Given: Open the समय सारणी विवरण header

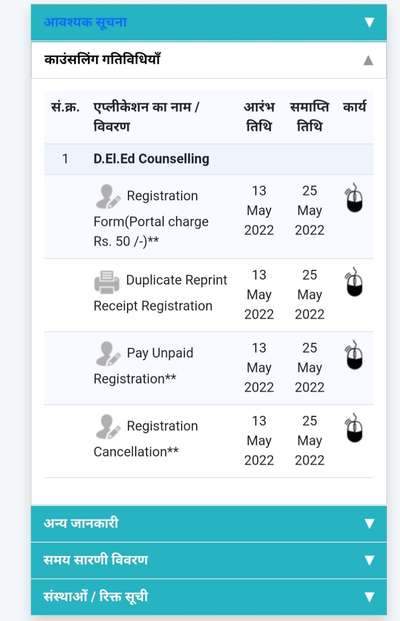Looking at the screenshot, I should coord(209,560).
